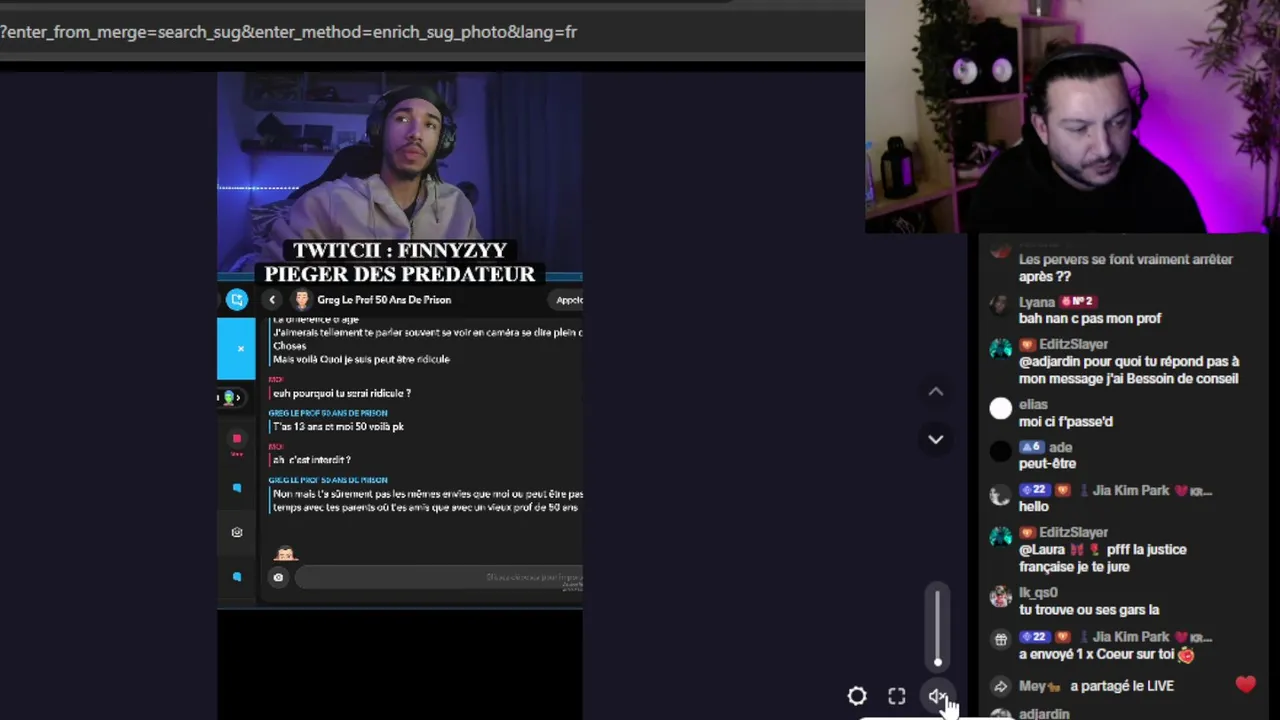
Task: Click the adjardin username at chat bottom
Action: 1044,714
